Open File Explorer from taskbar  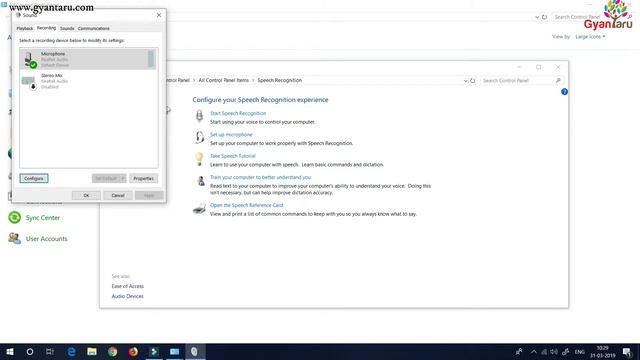(92, 351)
